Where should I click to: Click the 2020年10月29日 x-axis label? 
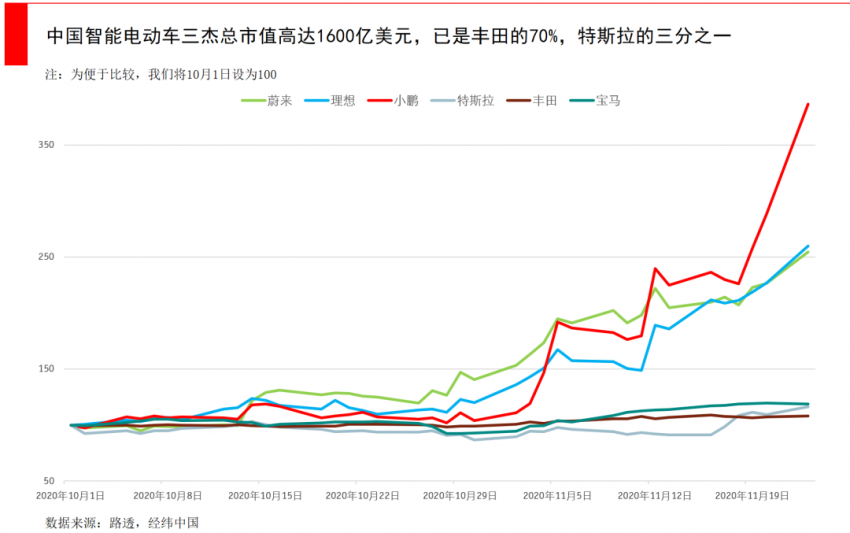460,496
